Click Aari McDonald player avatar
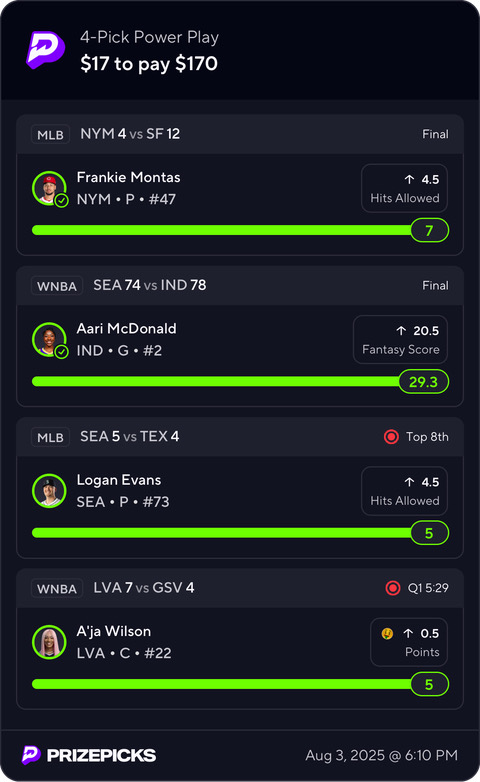The image size is (480, 782). click(49, 340)
